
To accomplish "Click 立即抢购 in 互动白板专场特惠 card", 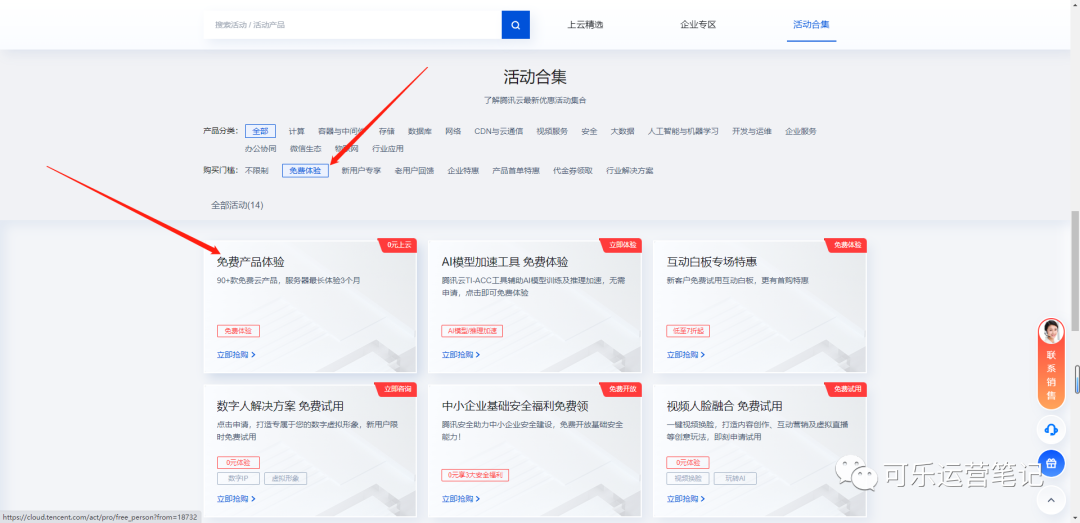I will [686, 355].
